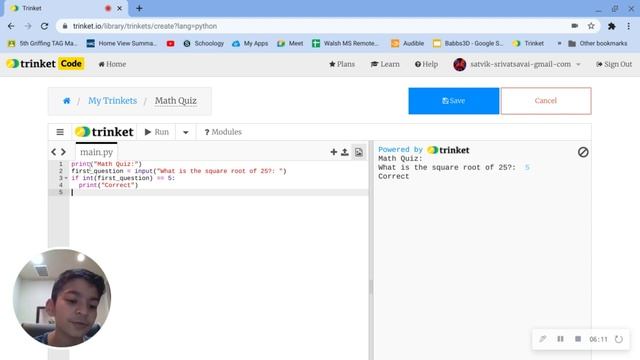Open the browser extensions puzzle icon
Image resolution: width=640 pixels, height=360 pixels.
click(611, 26)
